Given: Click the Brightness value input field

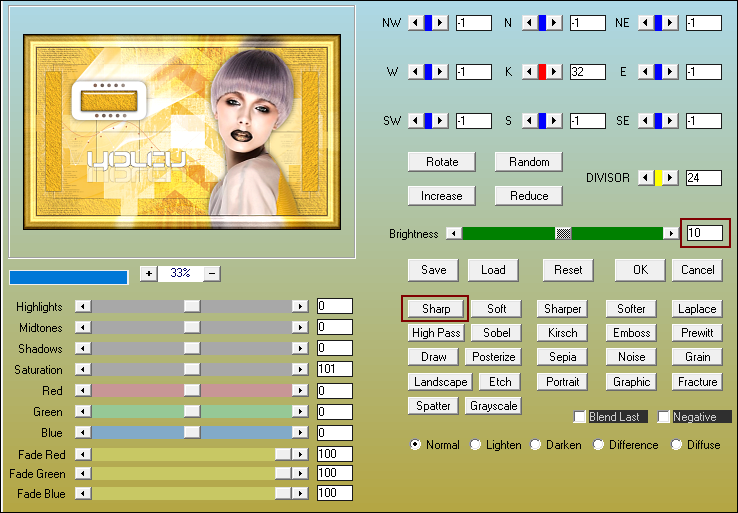Looking at the screenshot, I should pos(704,233).
